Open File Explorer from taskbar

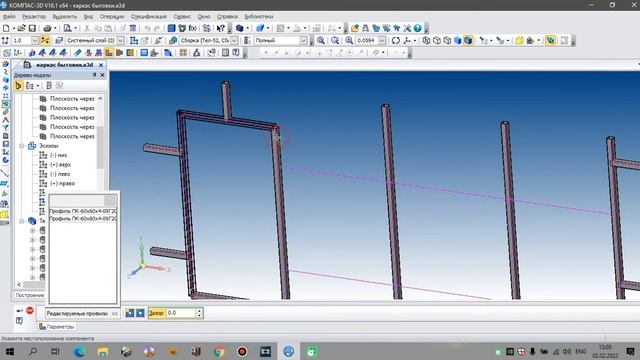pyautogui.click(x=102, y=351)
